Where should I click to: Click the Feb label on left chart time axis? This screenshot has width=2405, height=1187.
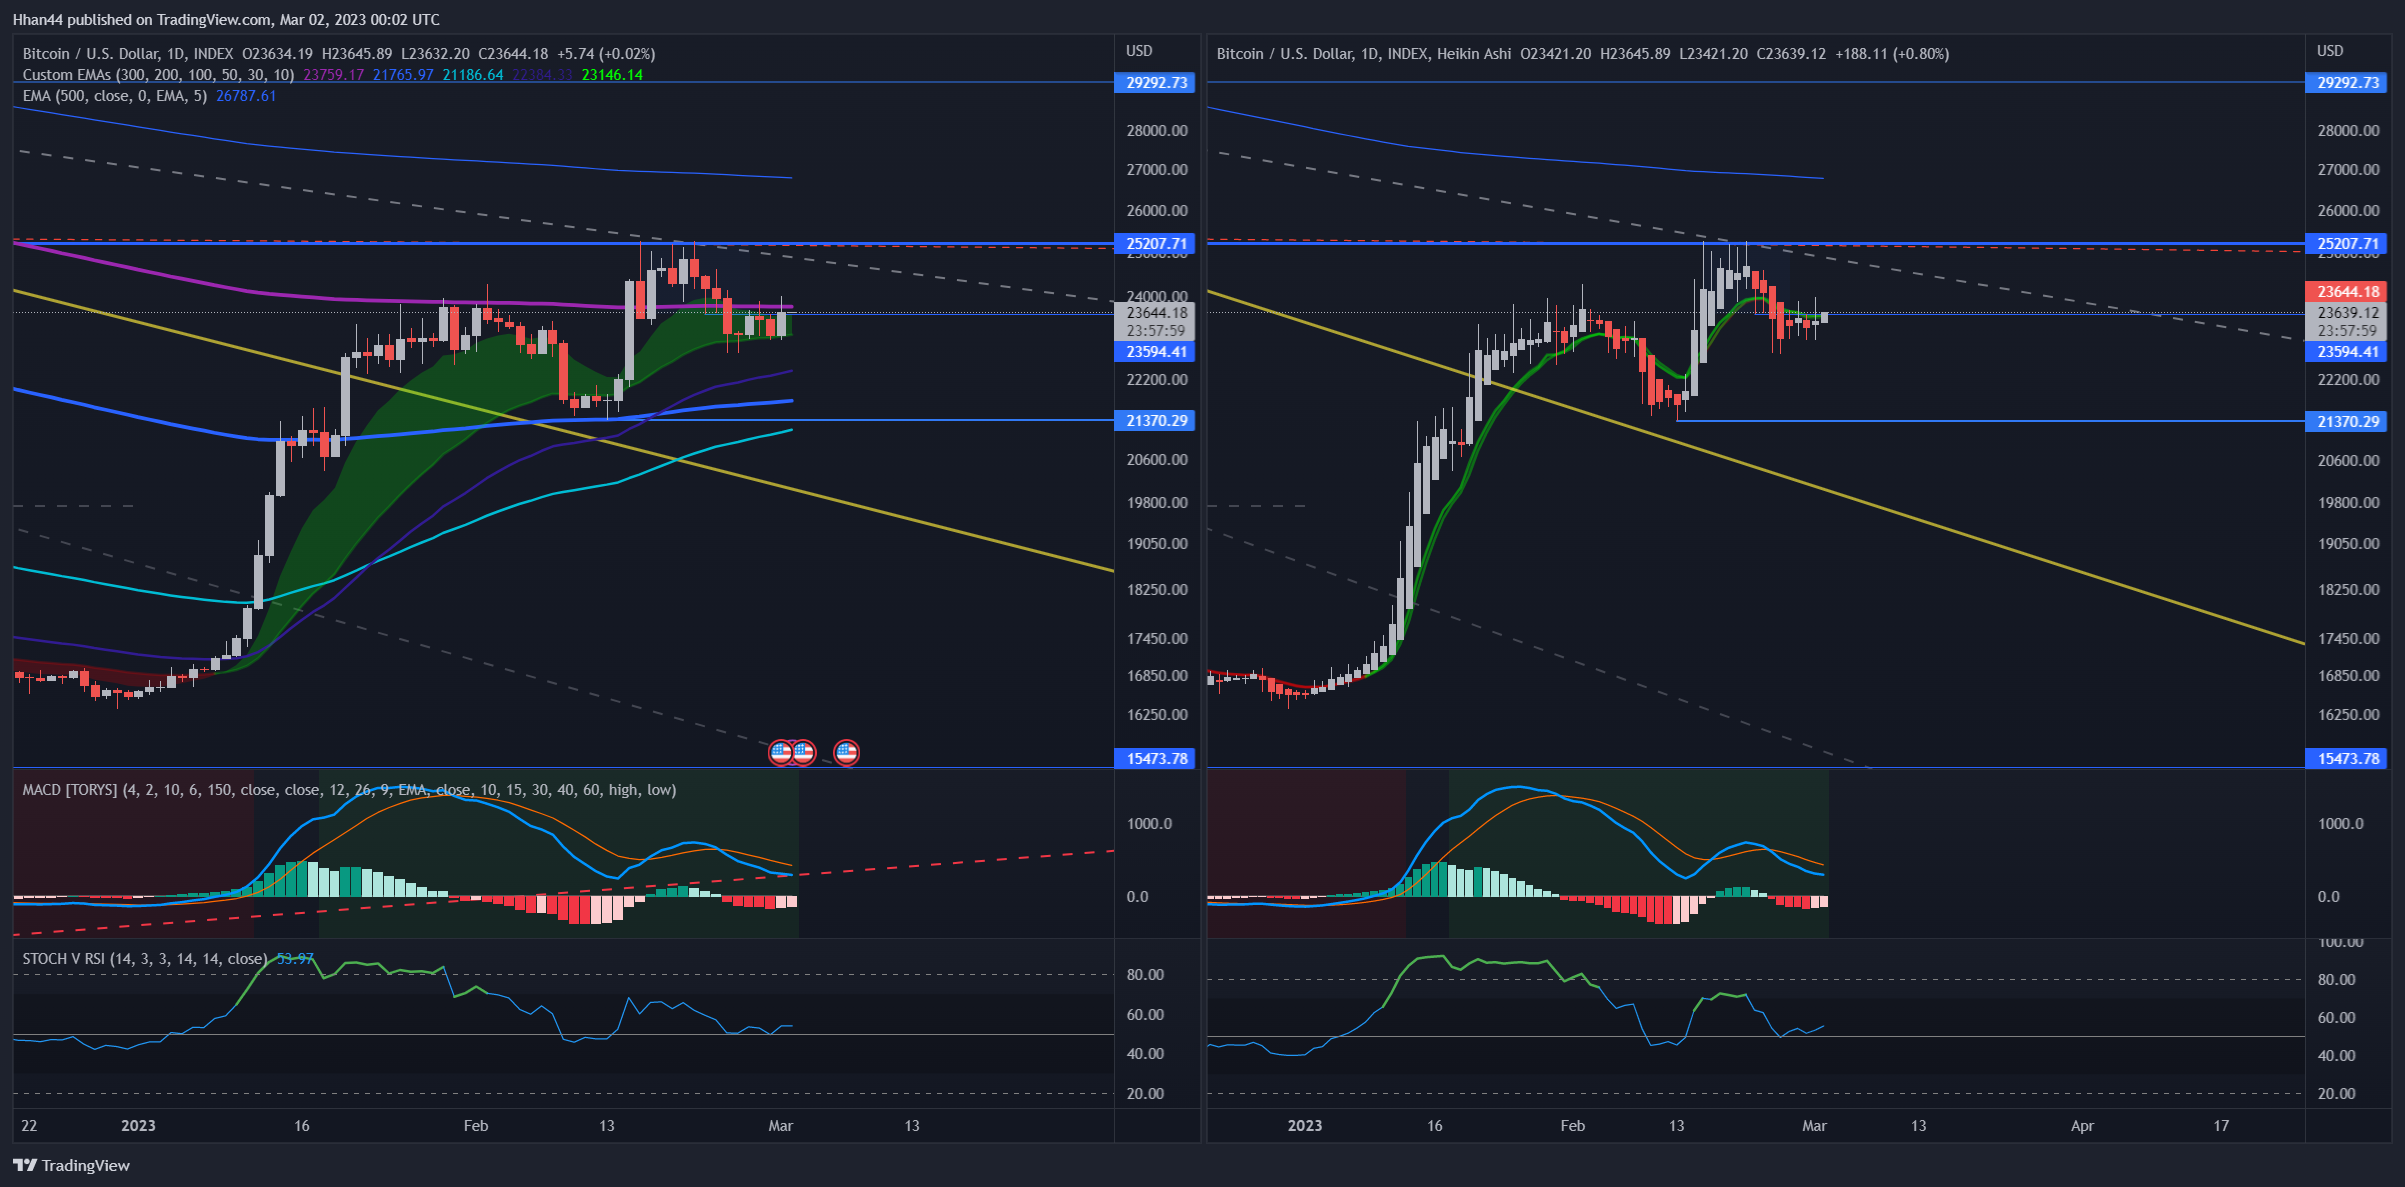pos(476,1126)
